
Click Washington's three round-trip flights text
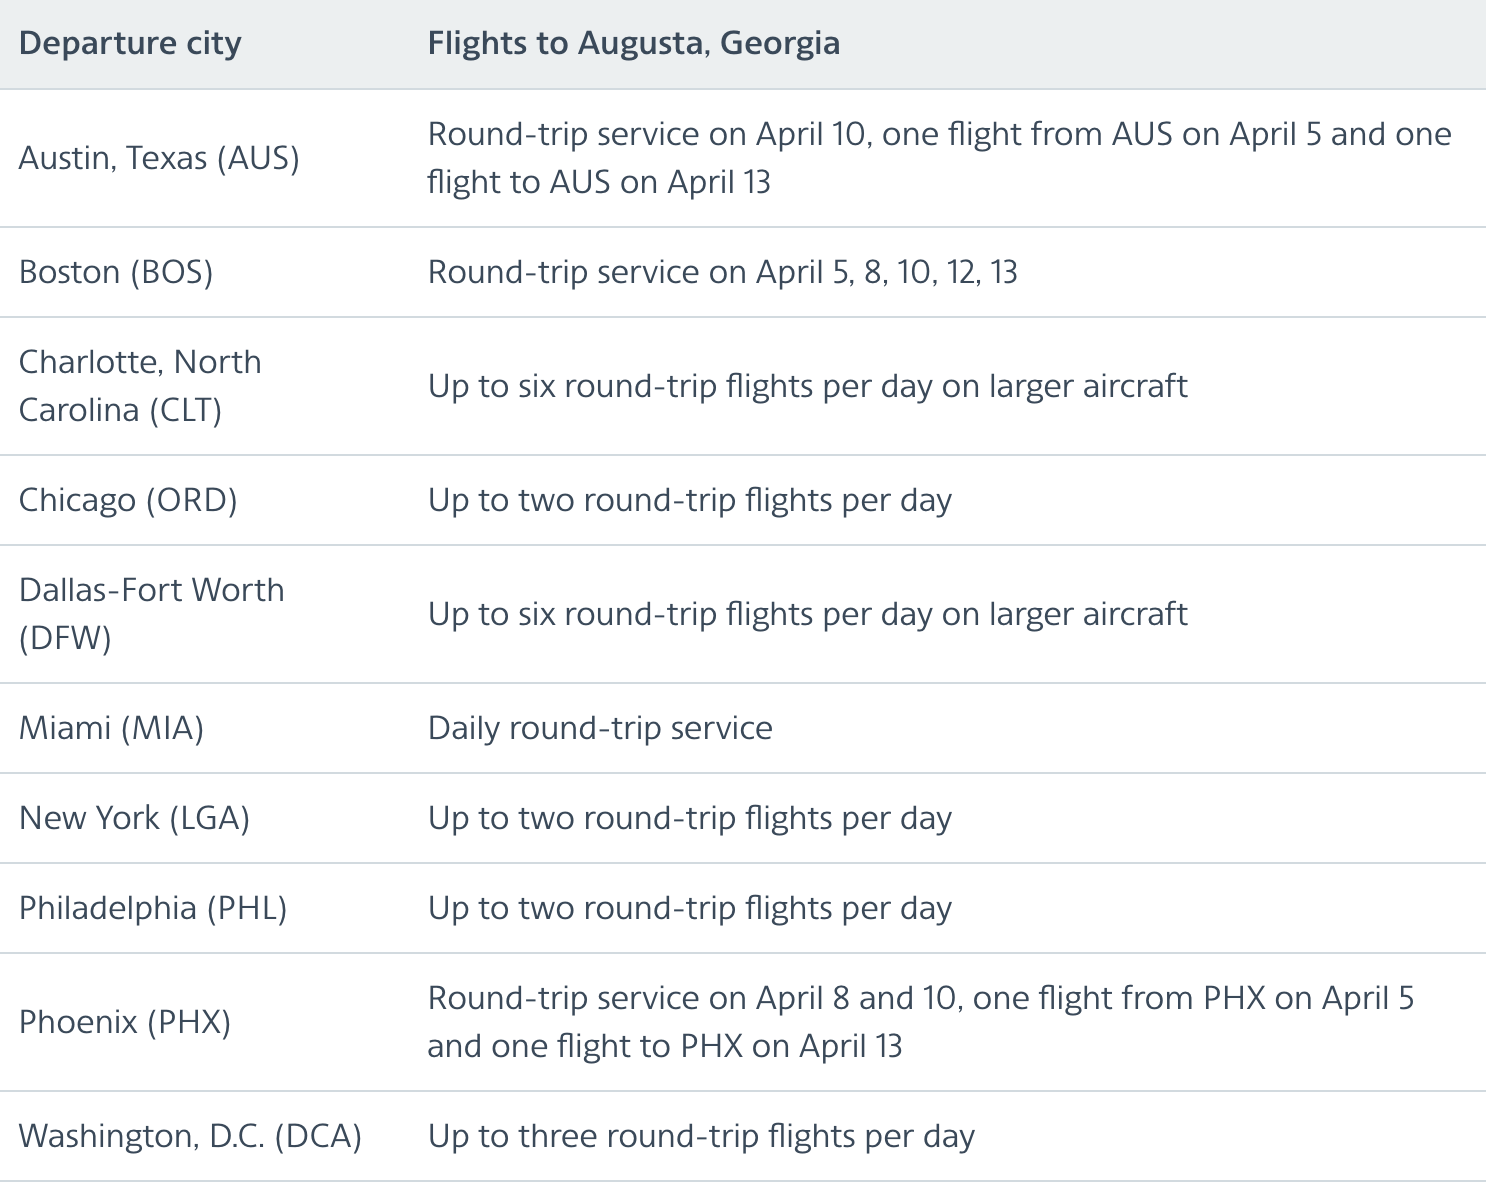(x=701, y=1136)
